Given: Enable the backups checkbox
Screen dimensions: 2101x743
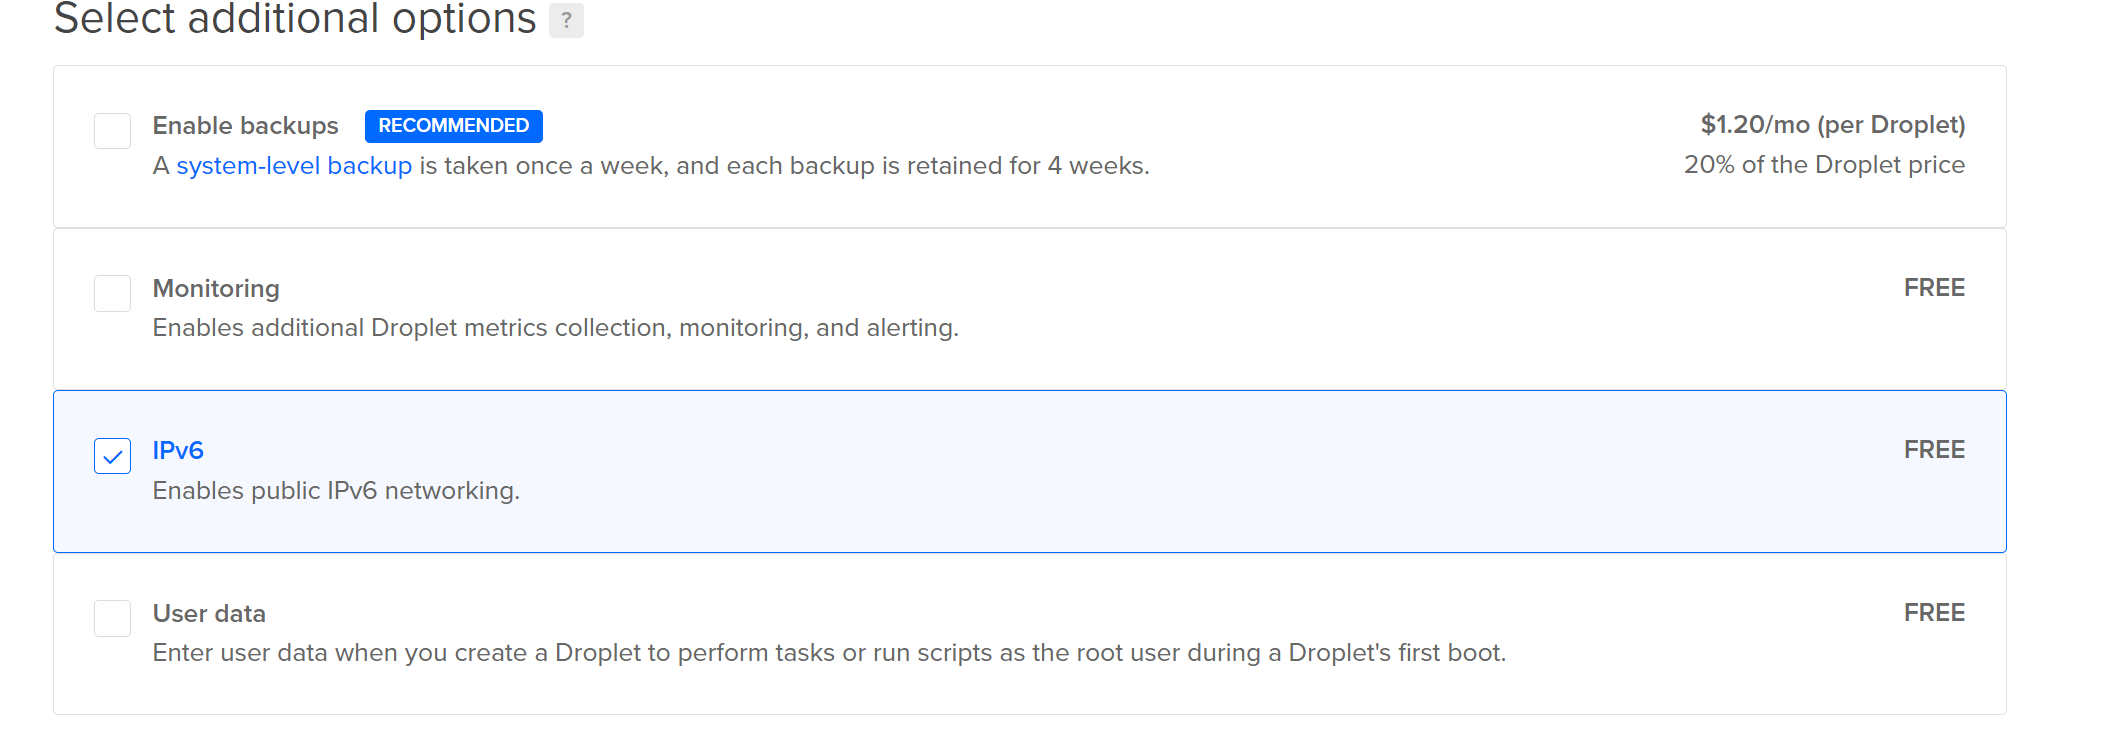Looking at the screenshot, I should (x=112, y=131).
